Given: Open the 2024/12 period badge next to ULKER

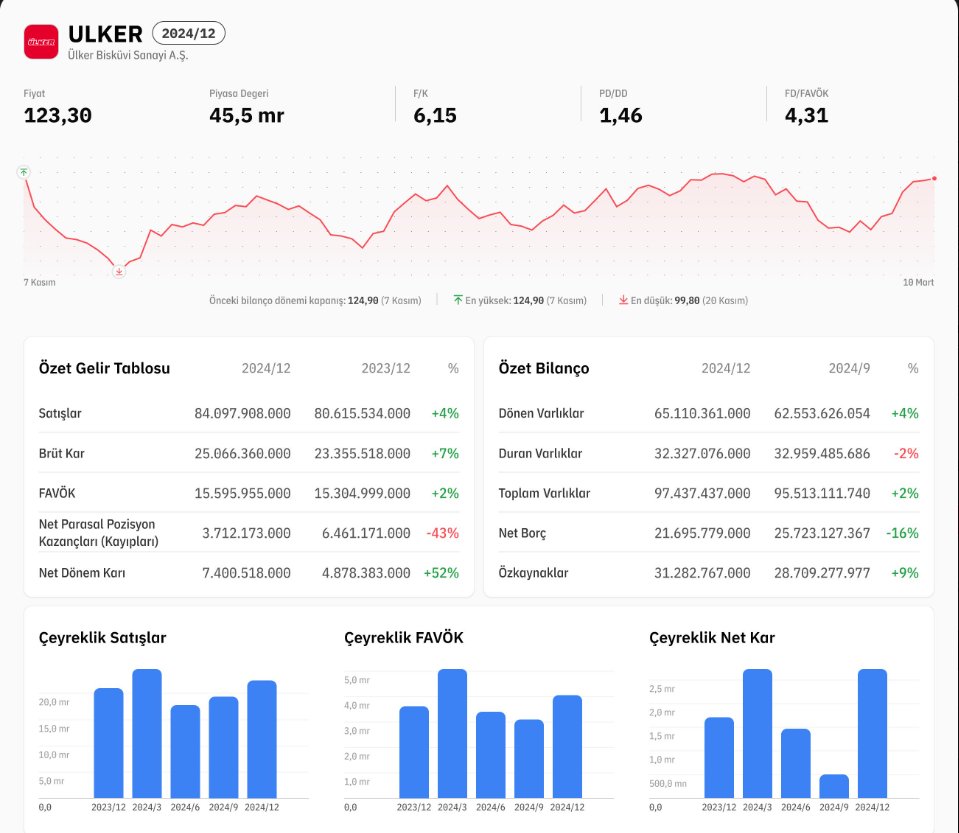Looking at the screenshot, I should point(188,33).
